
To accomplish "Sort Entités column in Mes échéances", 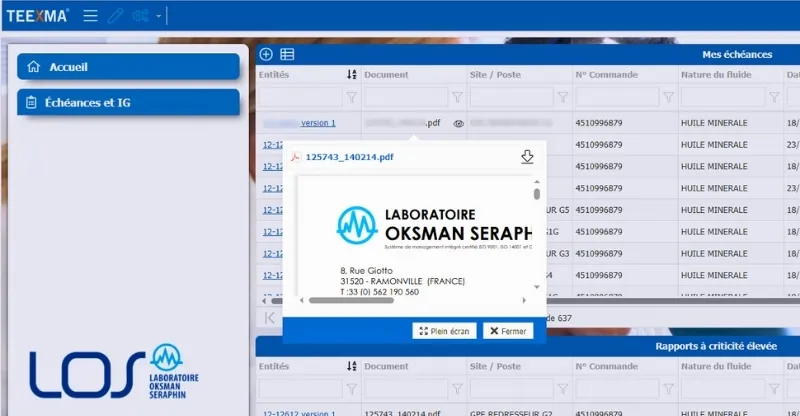I will [352, 75].
